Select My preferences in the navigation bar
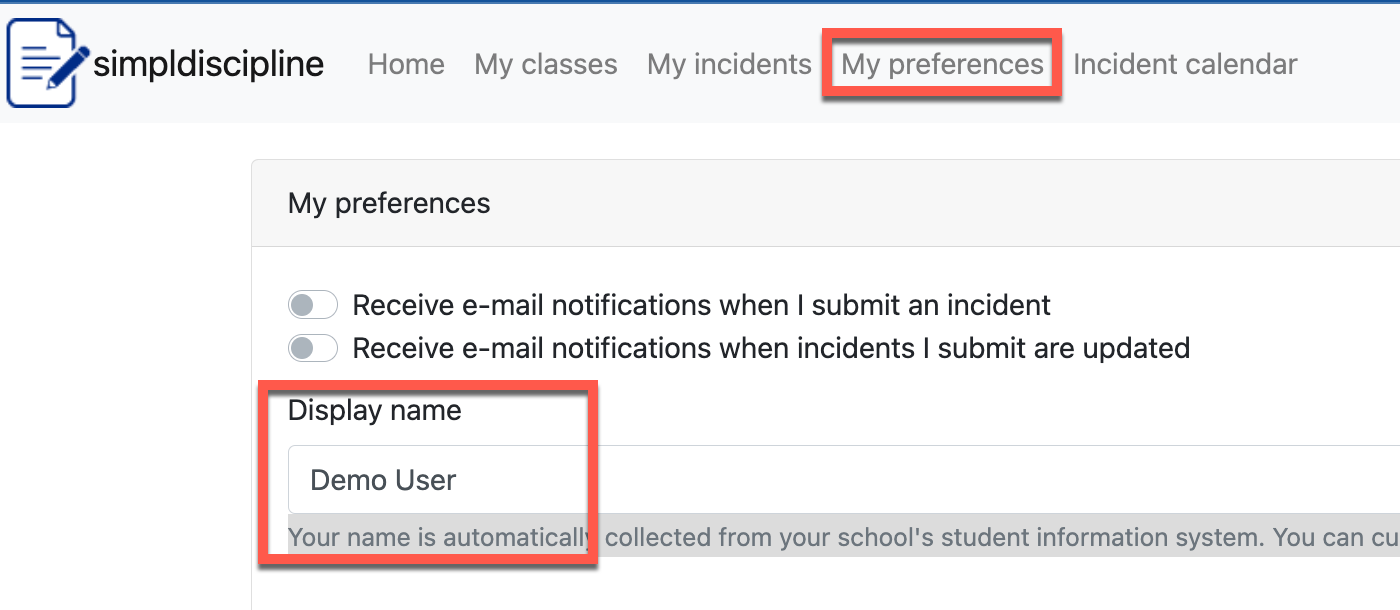The image size is (1400, 610). [942, 64]
